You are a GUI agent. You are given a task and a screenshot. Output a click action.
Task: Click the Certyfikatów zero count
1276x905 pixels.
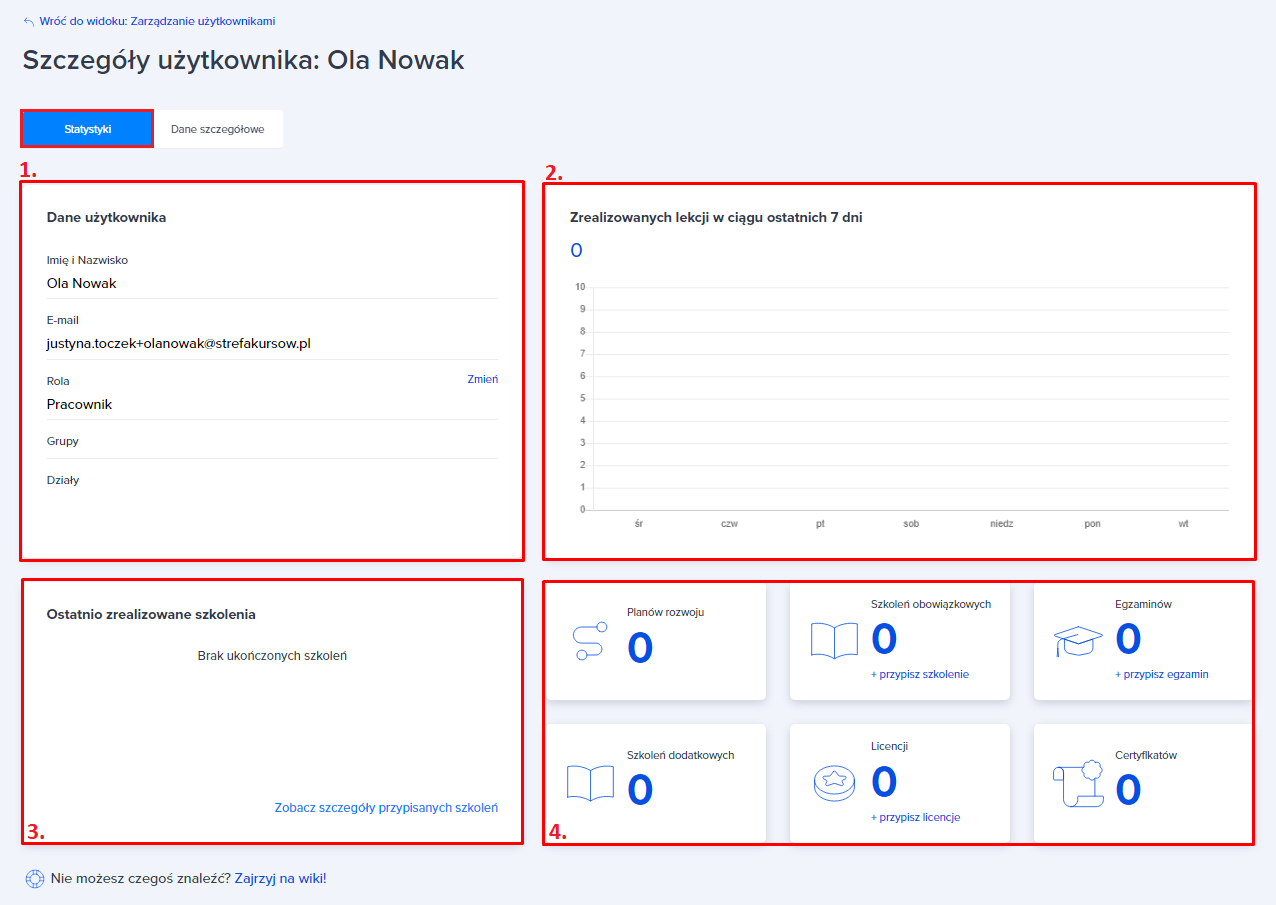coord(1128,790)
